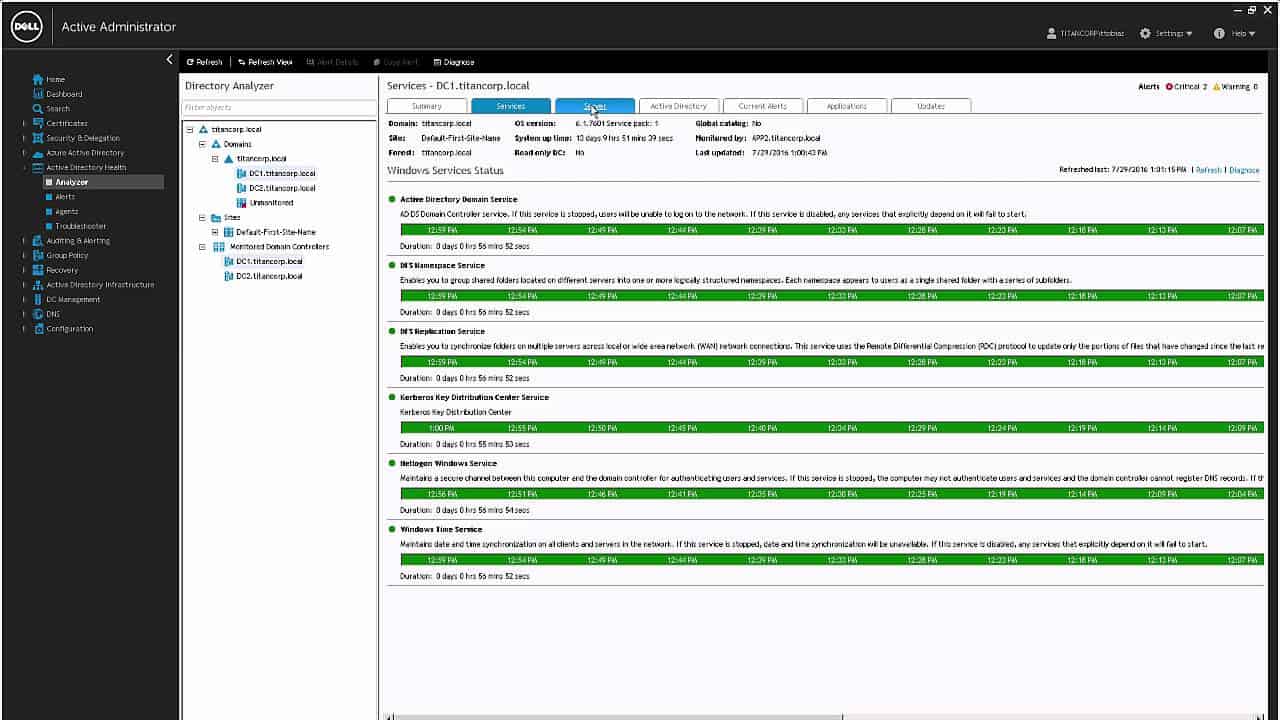Switch to the Summary tab
The height and width of the screenshot is (720, 1280).
pos(426,105)
